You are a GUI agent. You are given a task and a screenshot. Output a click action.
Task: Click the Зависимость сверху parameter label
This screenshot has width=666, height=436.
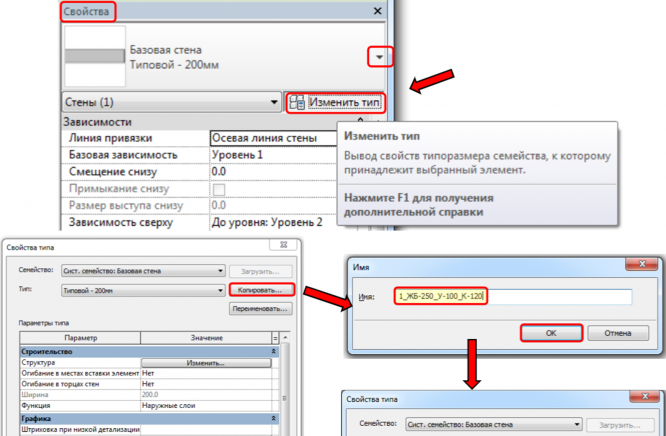tap(121, 222)
